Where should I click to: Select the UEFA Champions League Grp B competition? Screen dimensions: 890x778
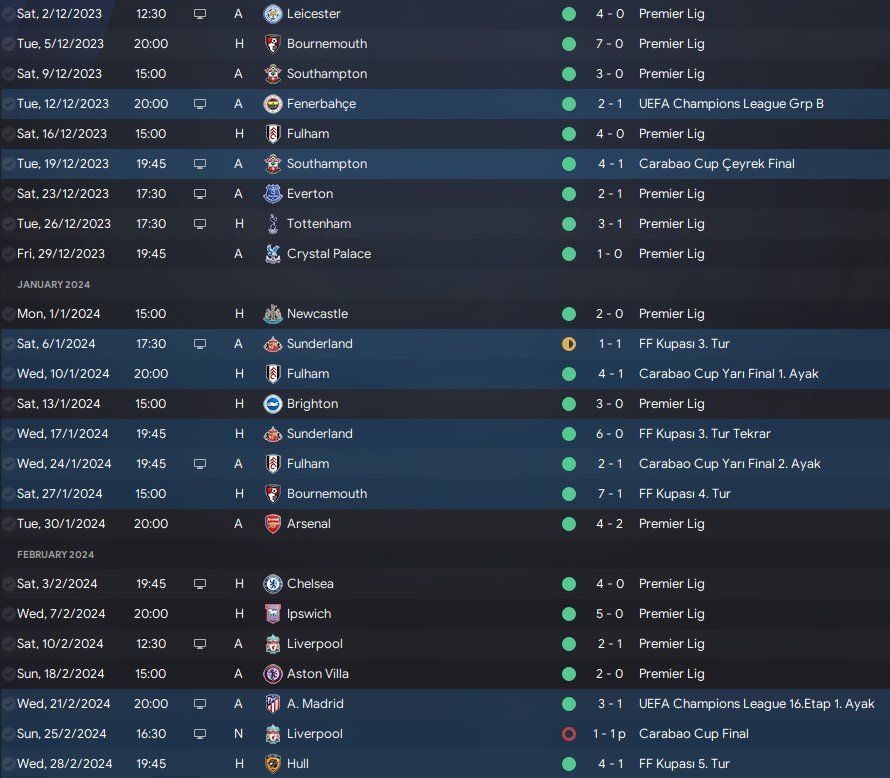click(x=731, y=104)
